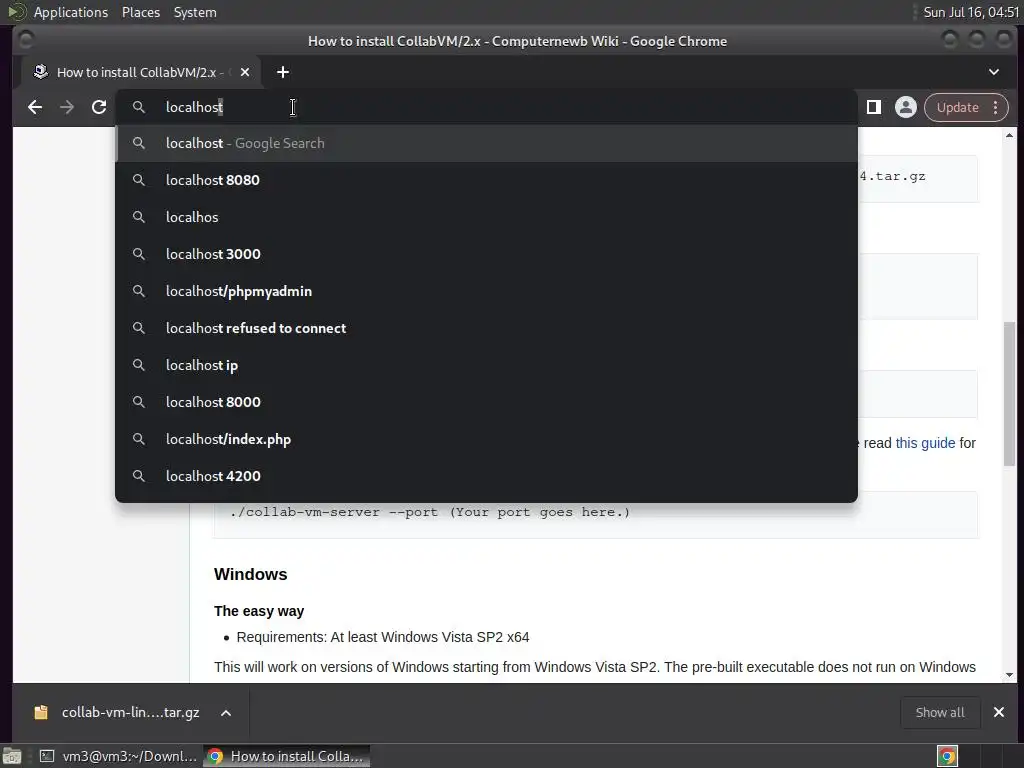The width and height of the screenshot is (1024, 768).
Task: Open the Chrome three-dot menu
Action: tap(995, 107)
